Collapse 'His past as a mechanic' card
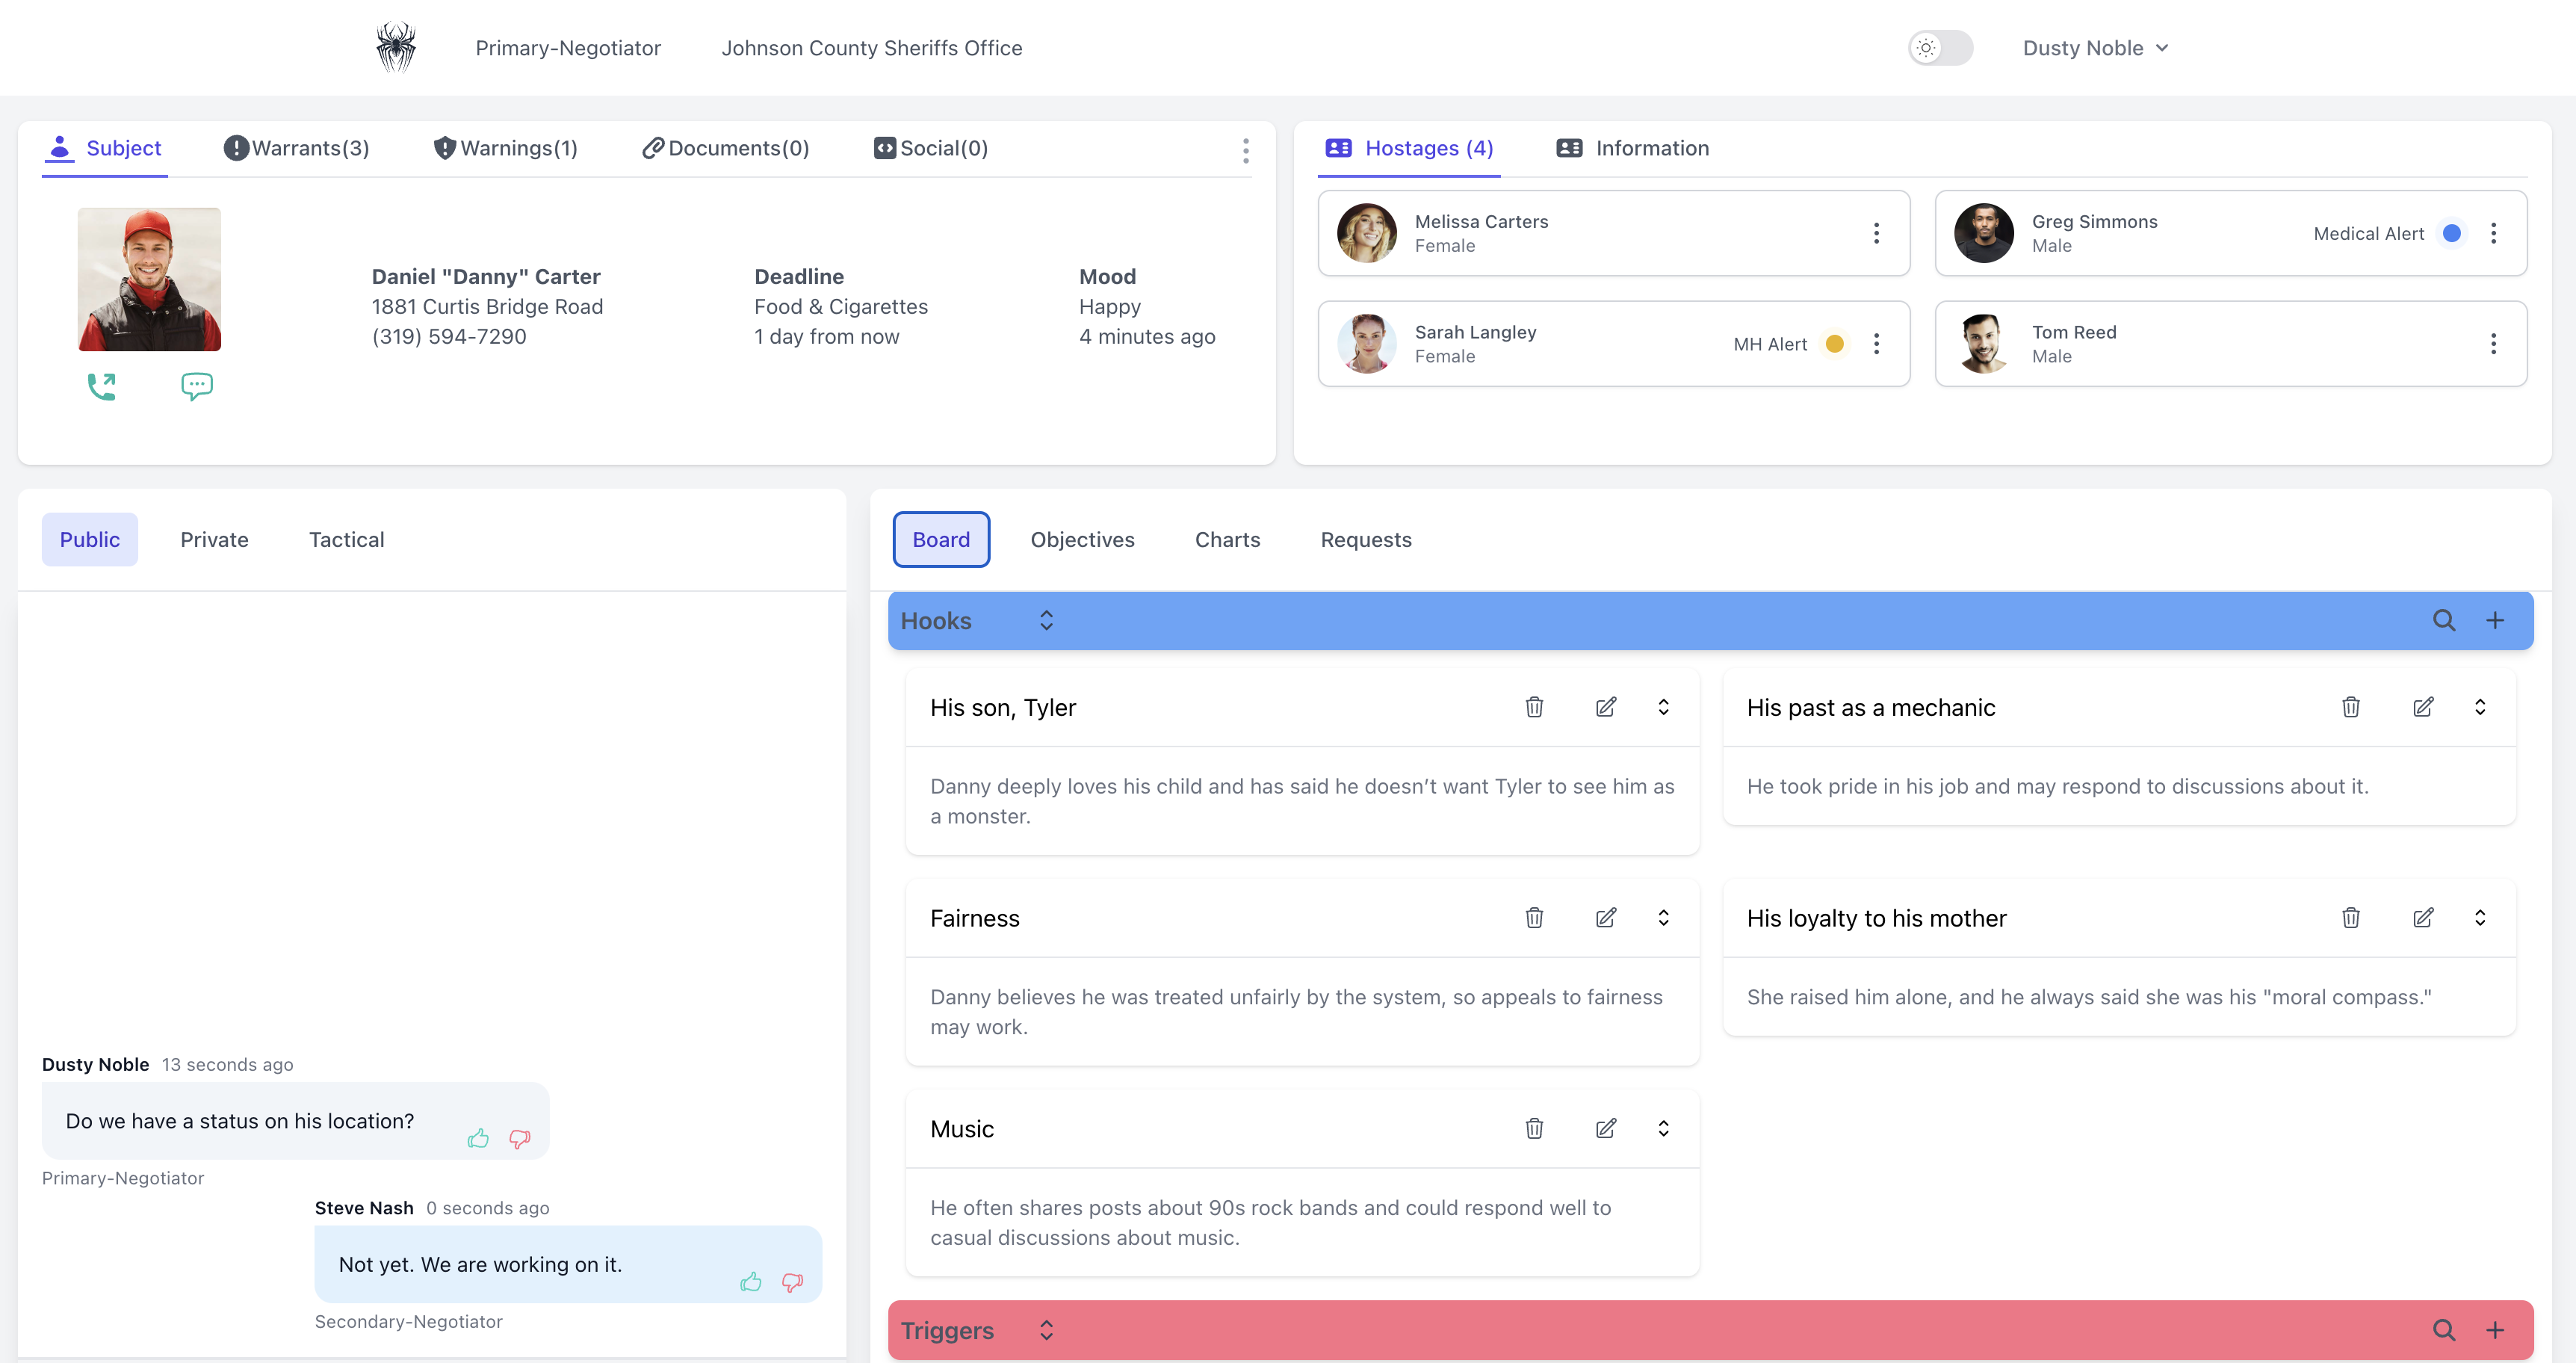The image size is (2576, 1363). [2480, 707]
